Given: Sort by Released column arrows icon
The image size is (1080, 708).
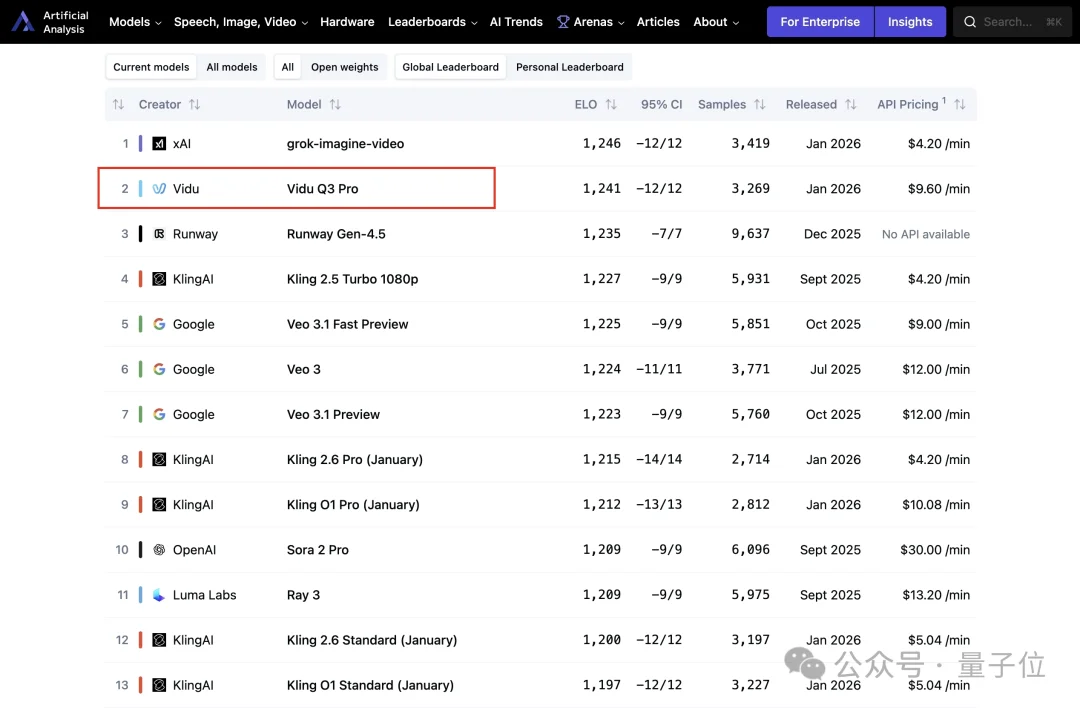Looking at the screenshot, I should 851,105.
